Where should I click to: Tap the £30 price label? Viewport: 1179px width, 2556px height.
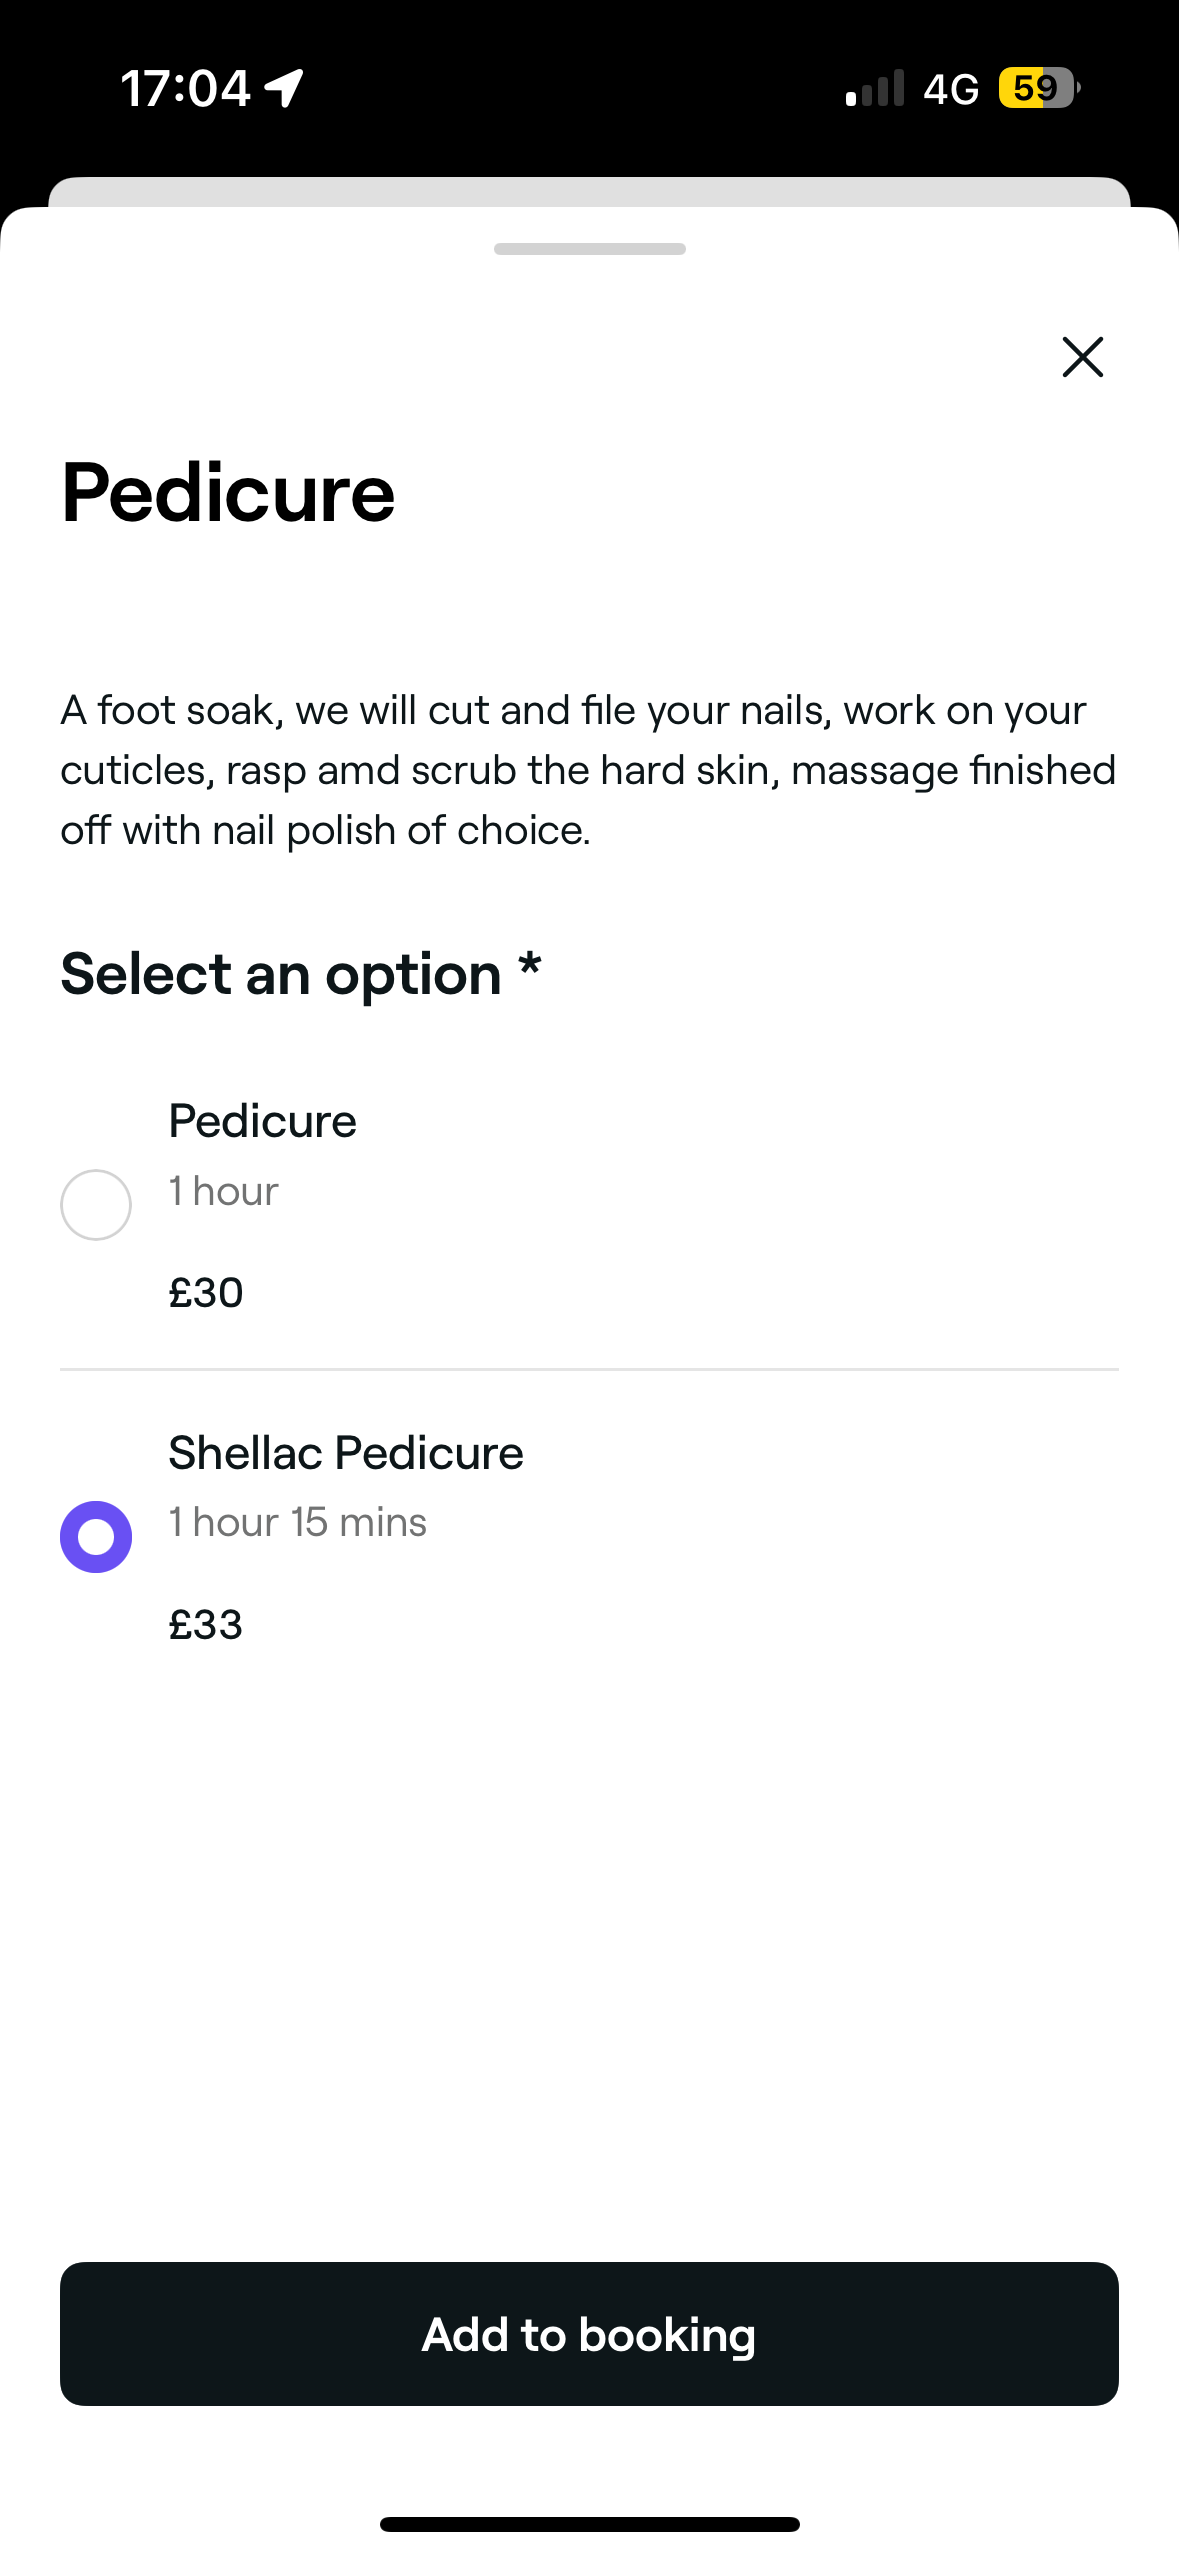coord(206,1293)
